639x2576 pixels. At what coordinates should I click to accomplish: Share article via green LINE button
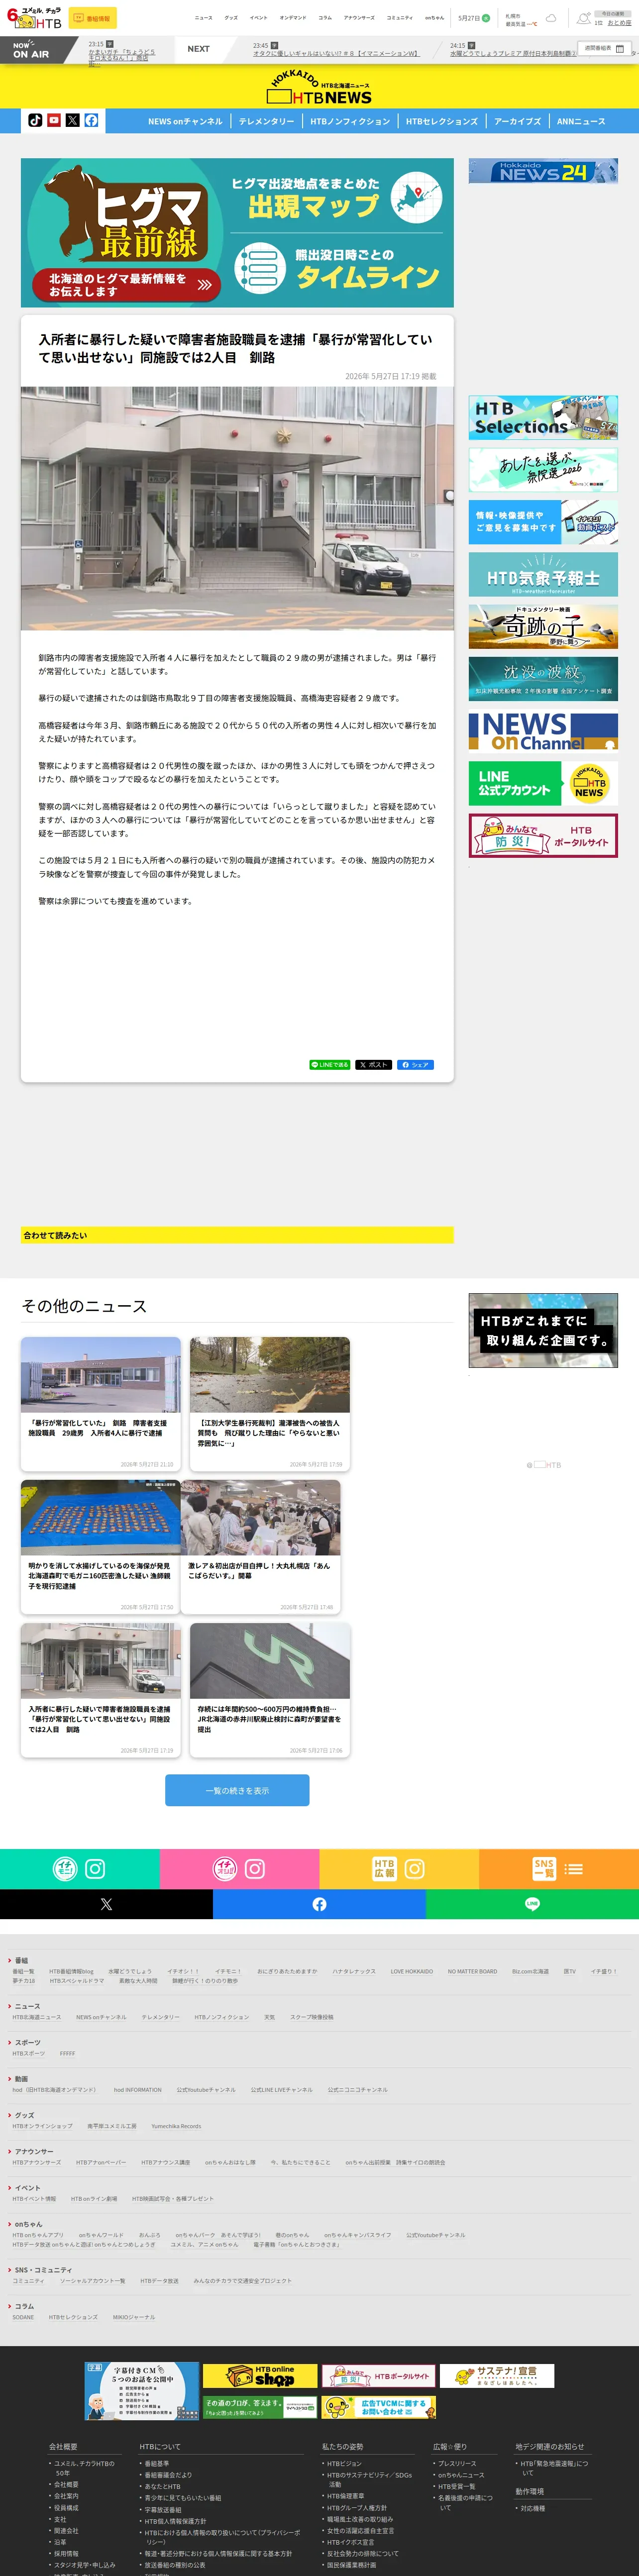tap(330, 1064)
